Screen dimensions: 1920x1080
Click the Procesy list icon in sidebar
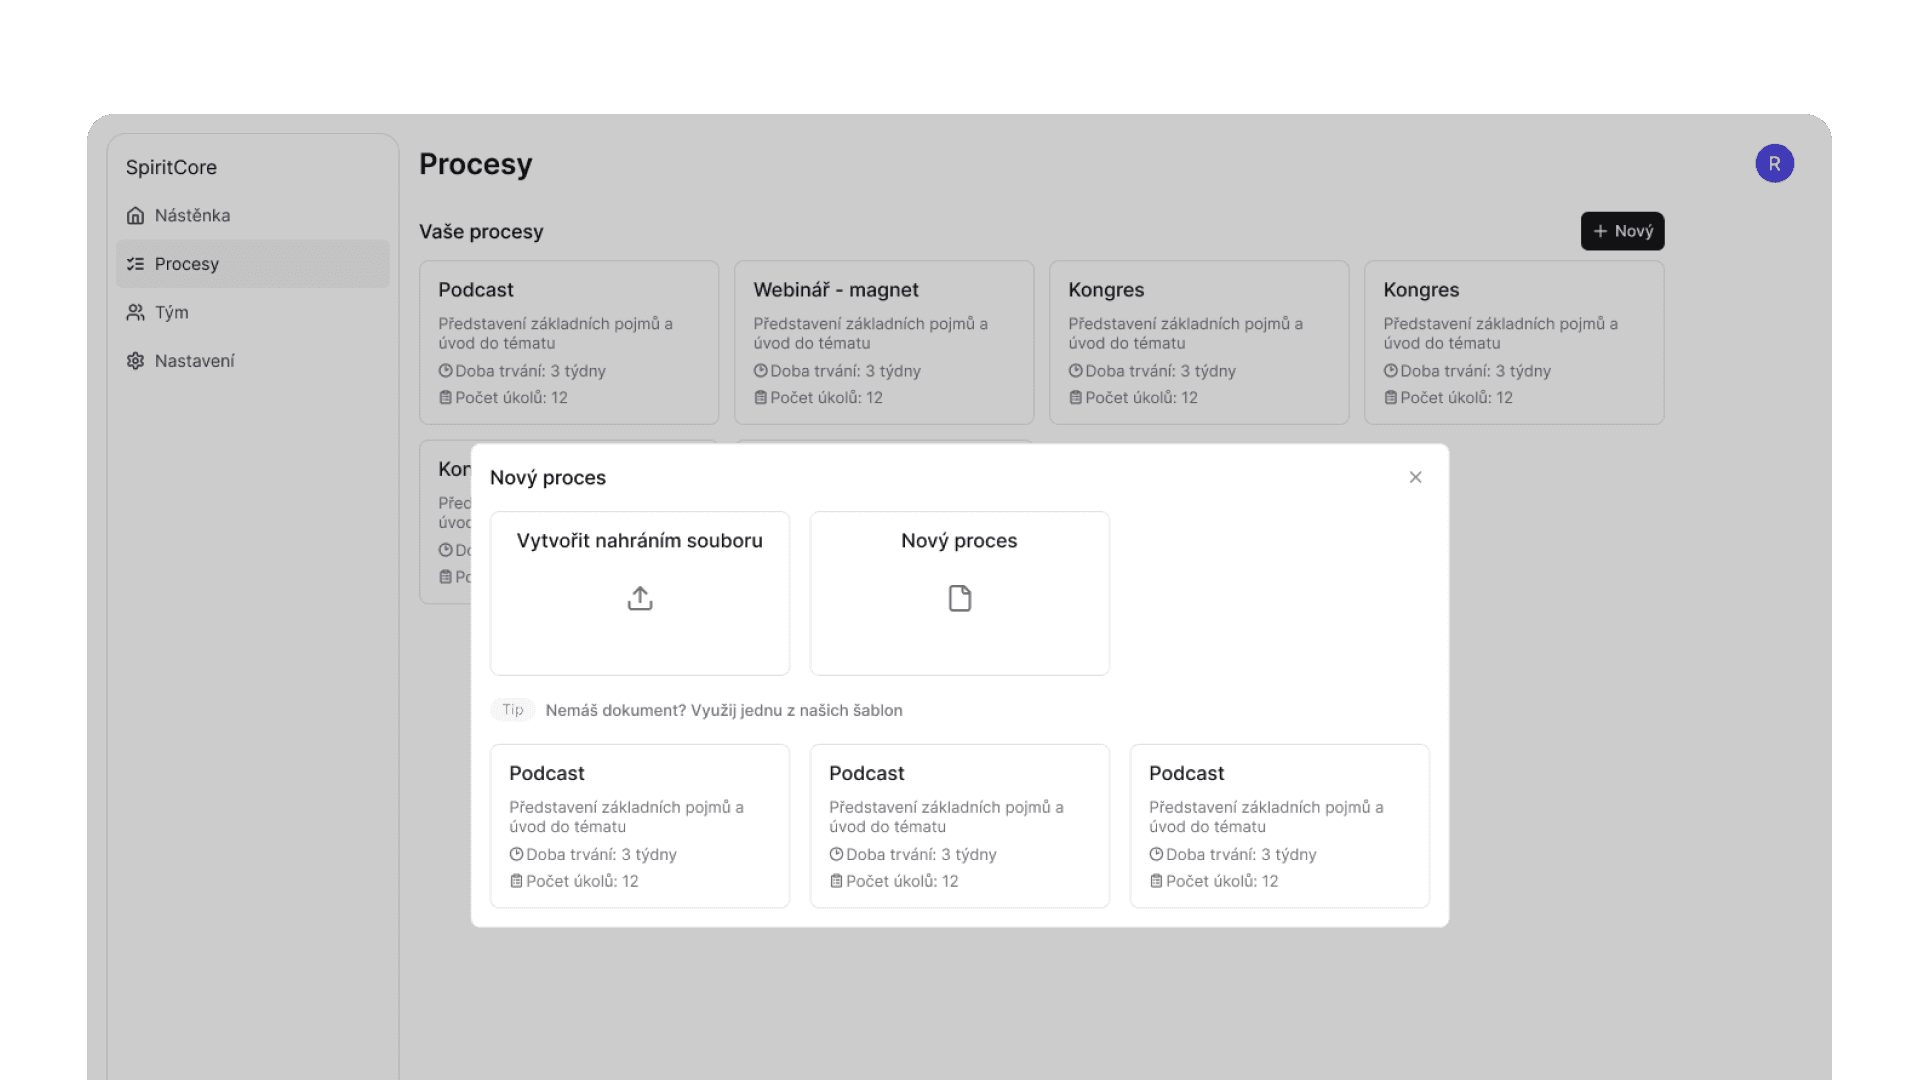[136, 264]
